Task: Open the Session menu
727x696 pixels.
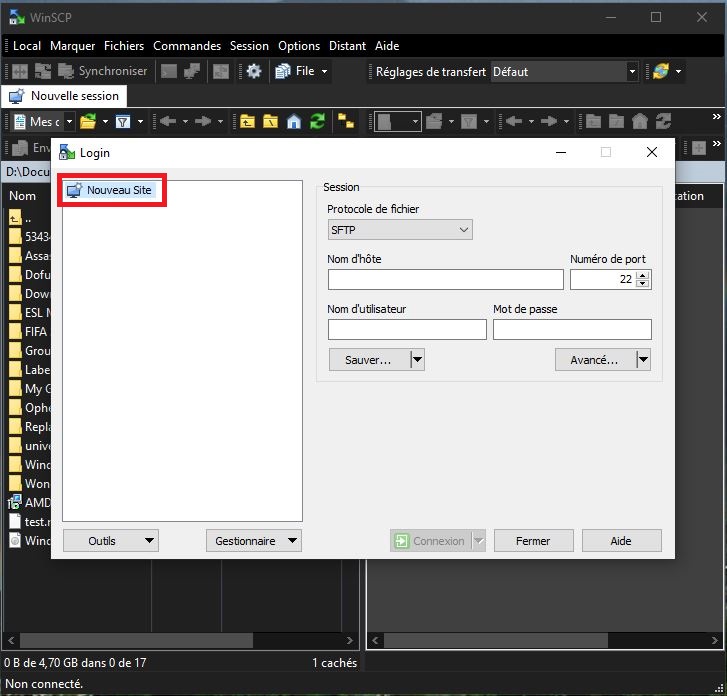Action: (249, 46)
